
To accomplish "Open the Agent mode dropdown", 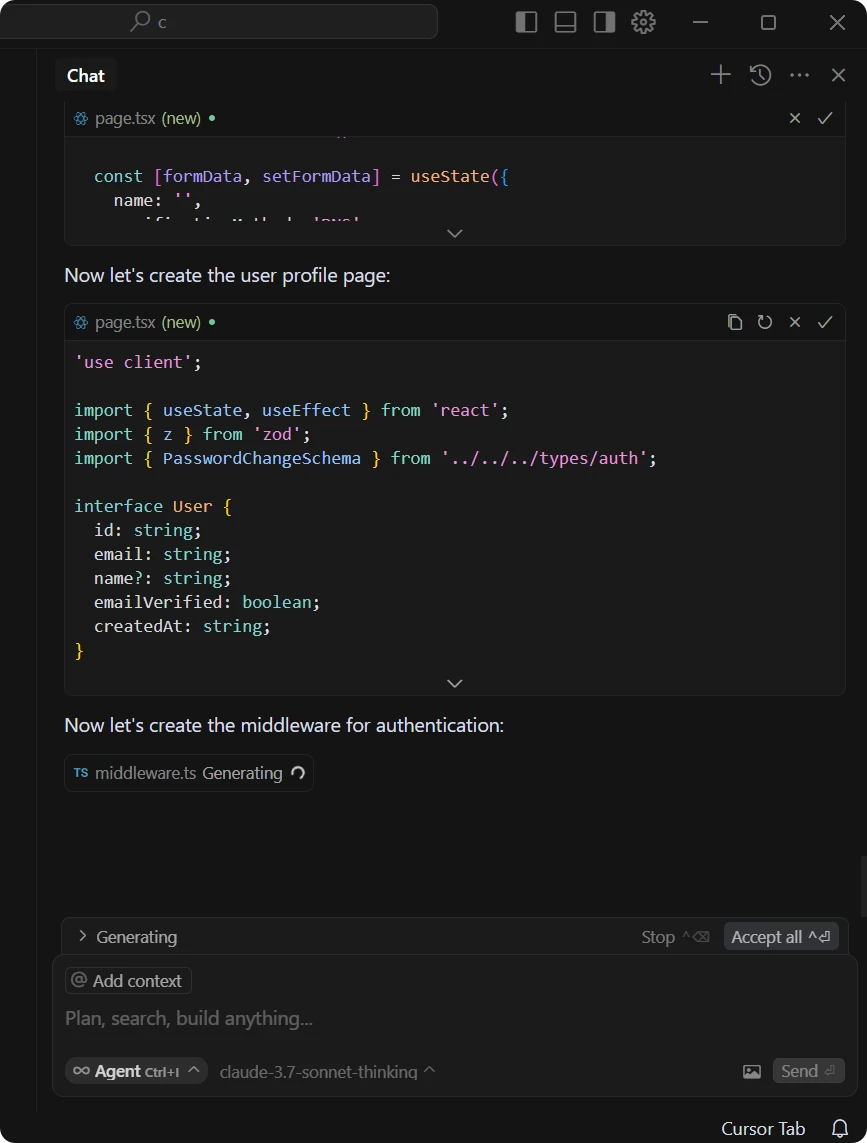I will (136, 1071).
